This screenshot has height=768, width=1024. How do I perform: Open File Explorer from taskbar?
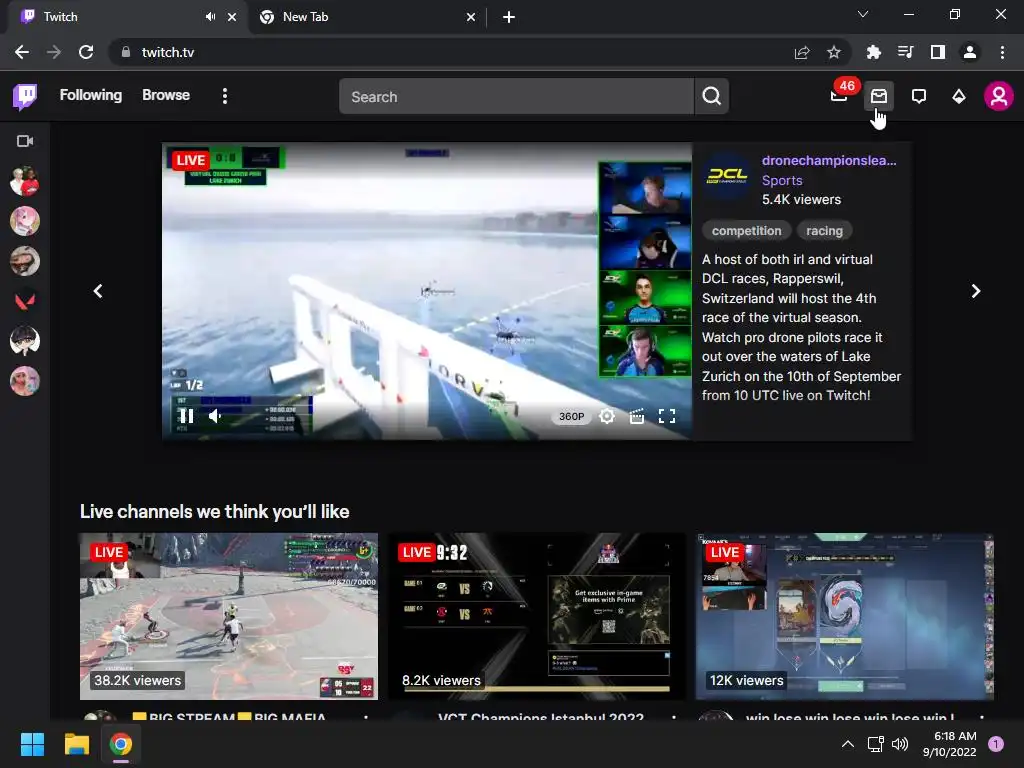tap(76, 744)
